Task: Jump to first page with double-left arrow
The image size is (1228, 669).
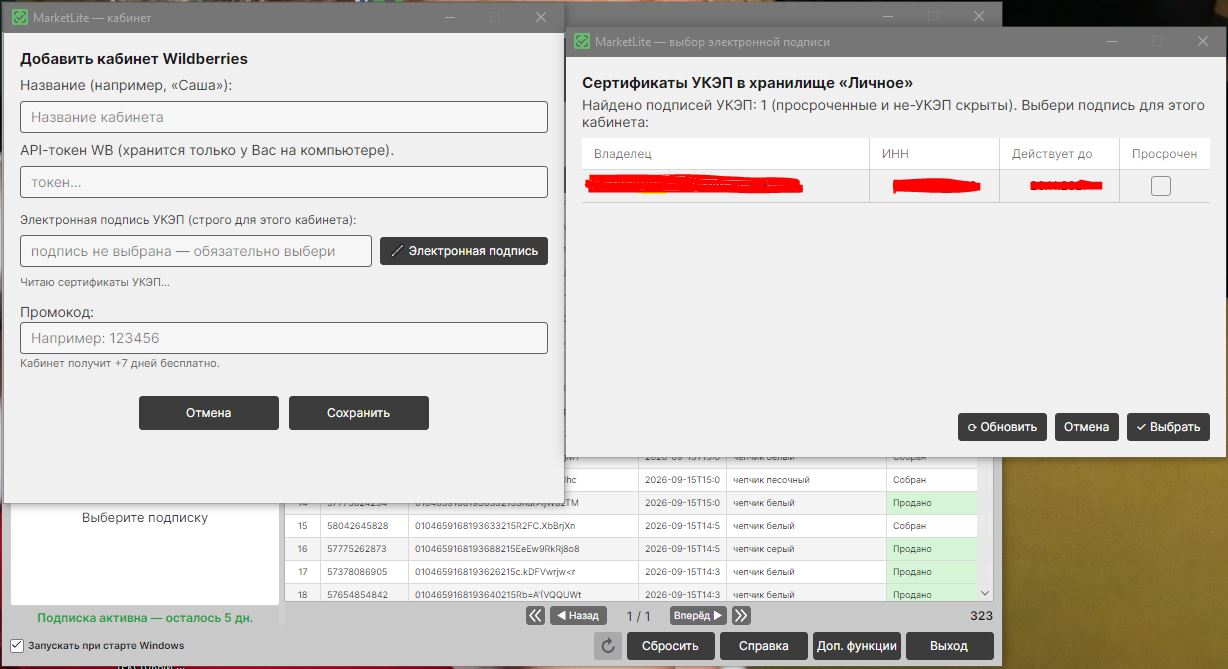Action: click(536, 616)
